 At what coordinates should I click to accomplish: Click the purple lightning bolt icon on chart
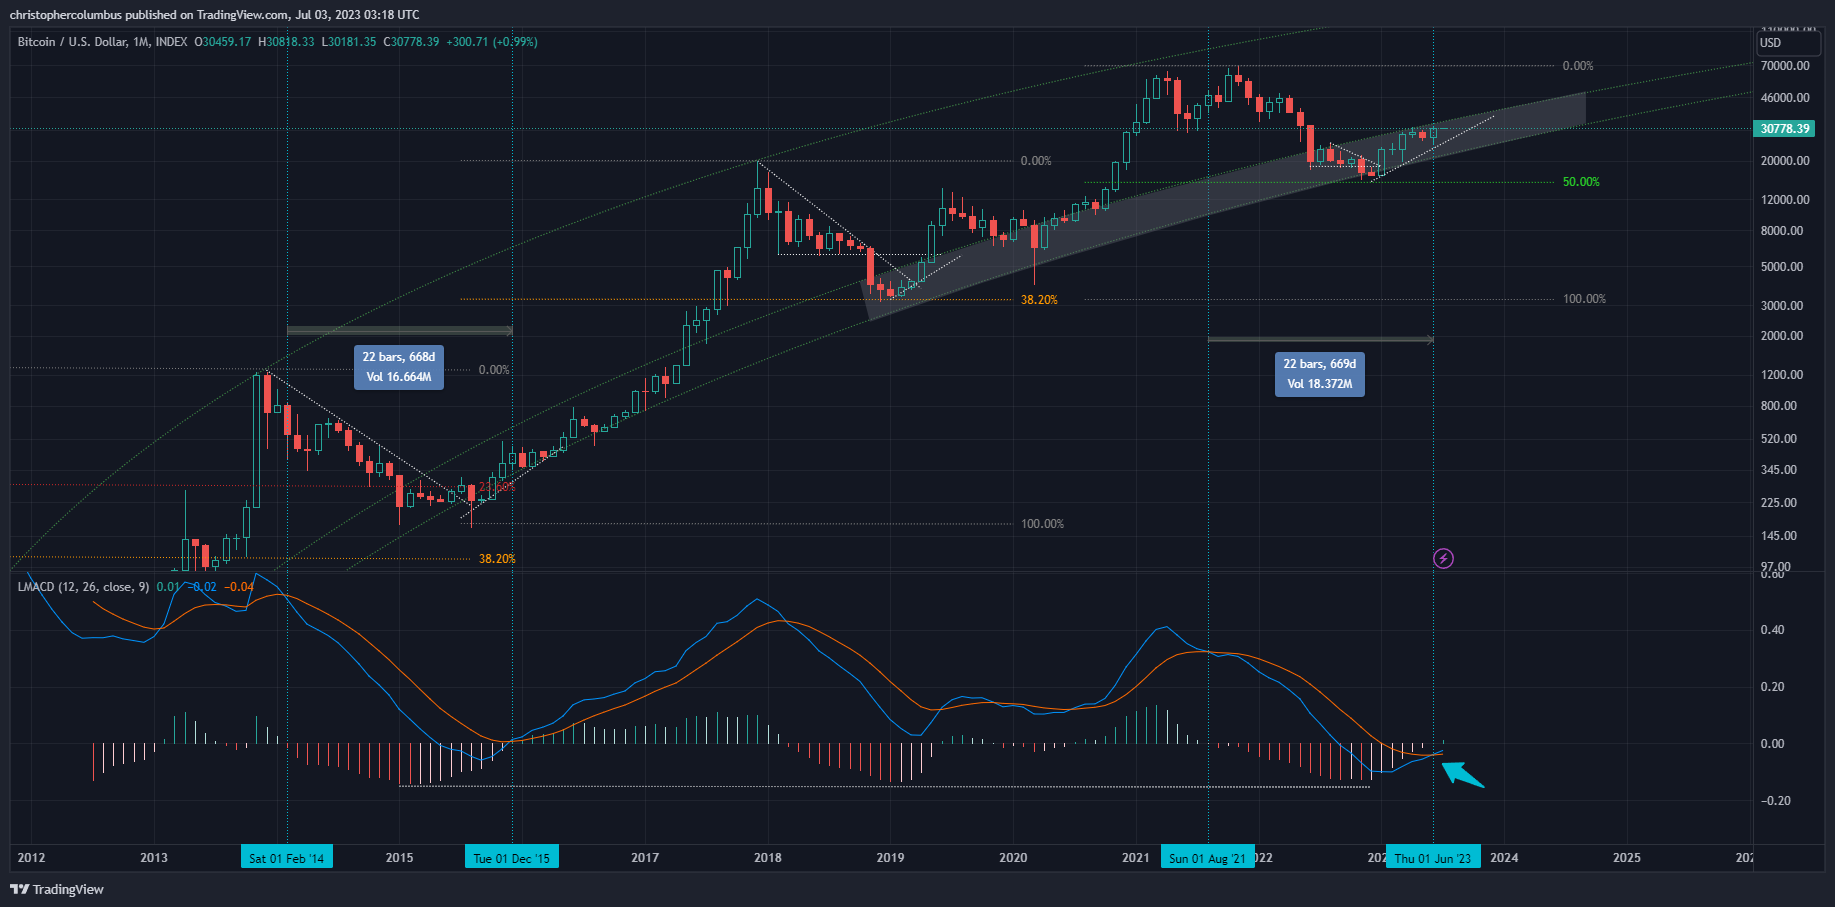1443,559
